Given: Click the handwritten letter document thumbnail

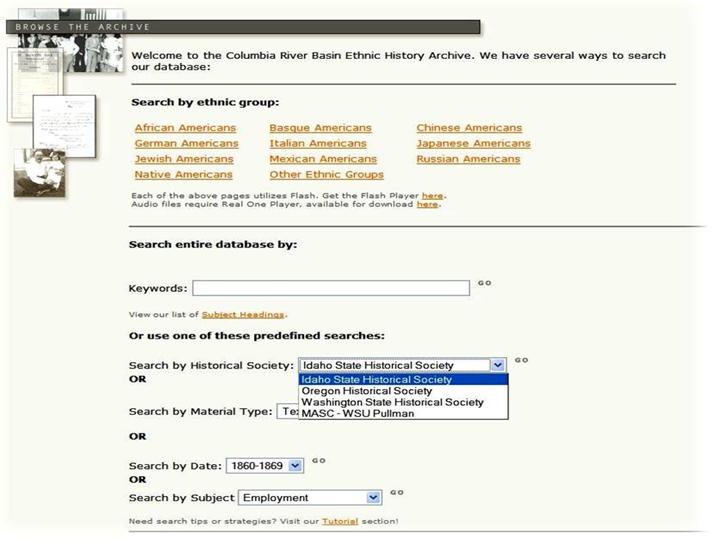Looking at the screenshot, I should click(x=65, y=126).
